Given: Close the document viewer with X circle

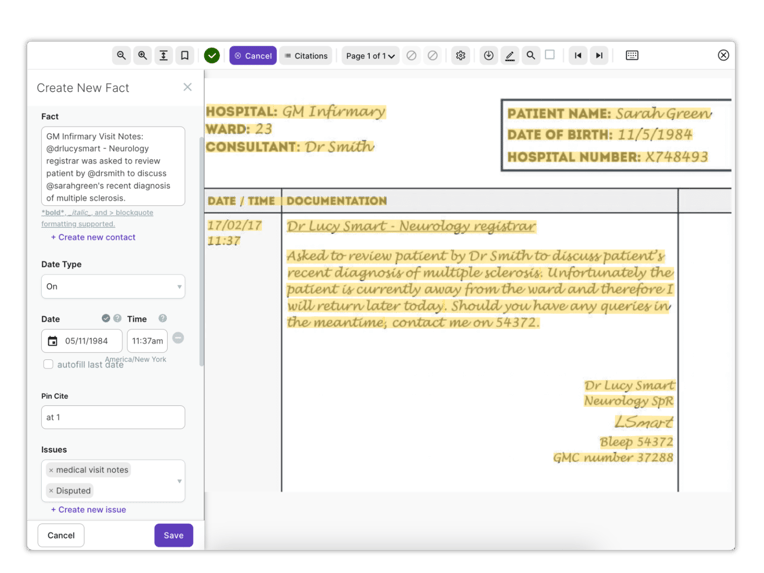Looking at the screenshot, I should coord(724,55).
